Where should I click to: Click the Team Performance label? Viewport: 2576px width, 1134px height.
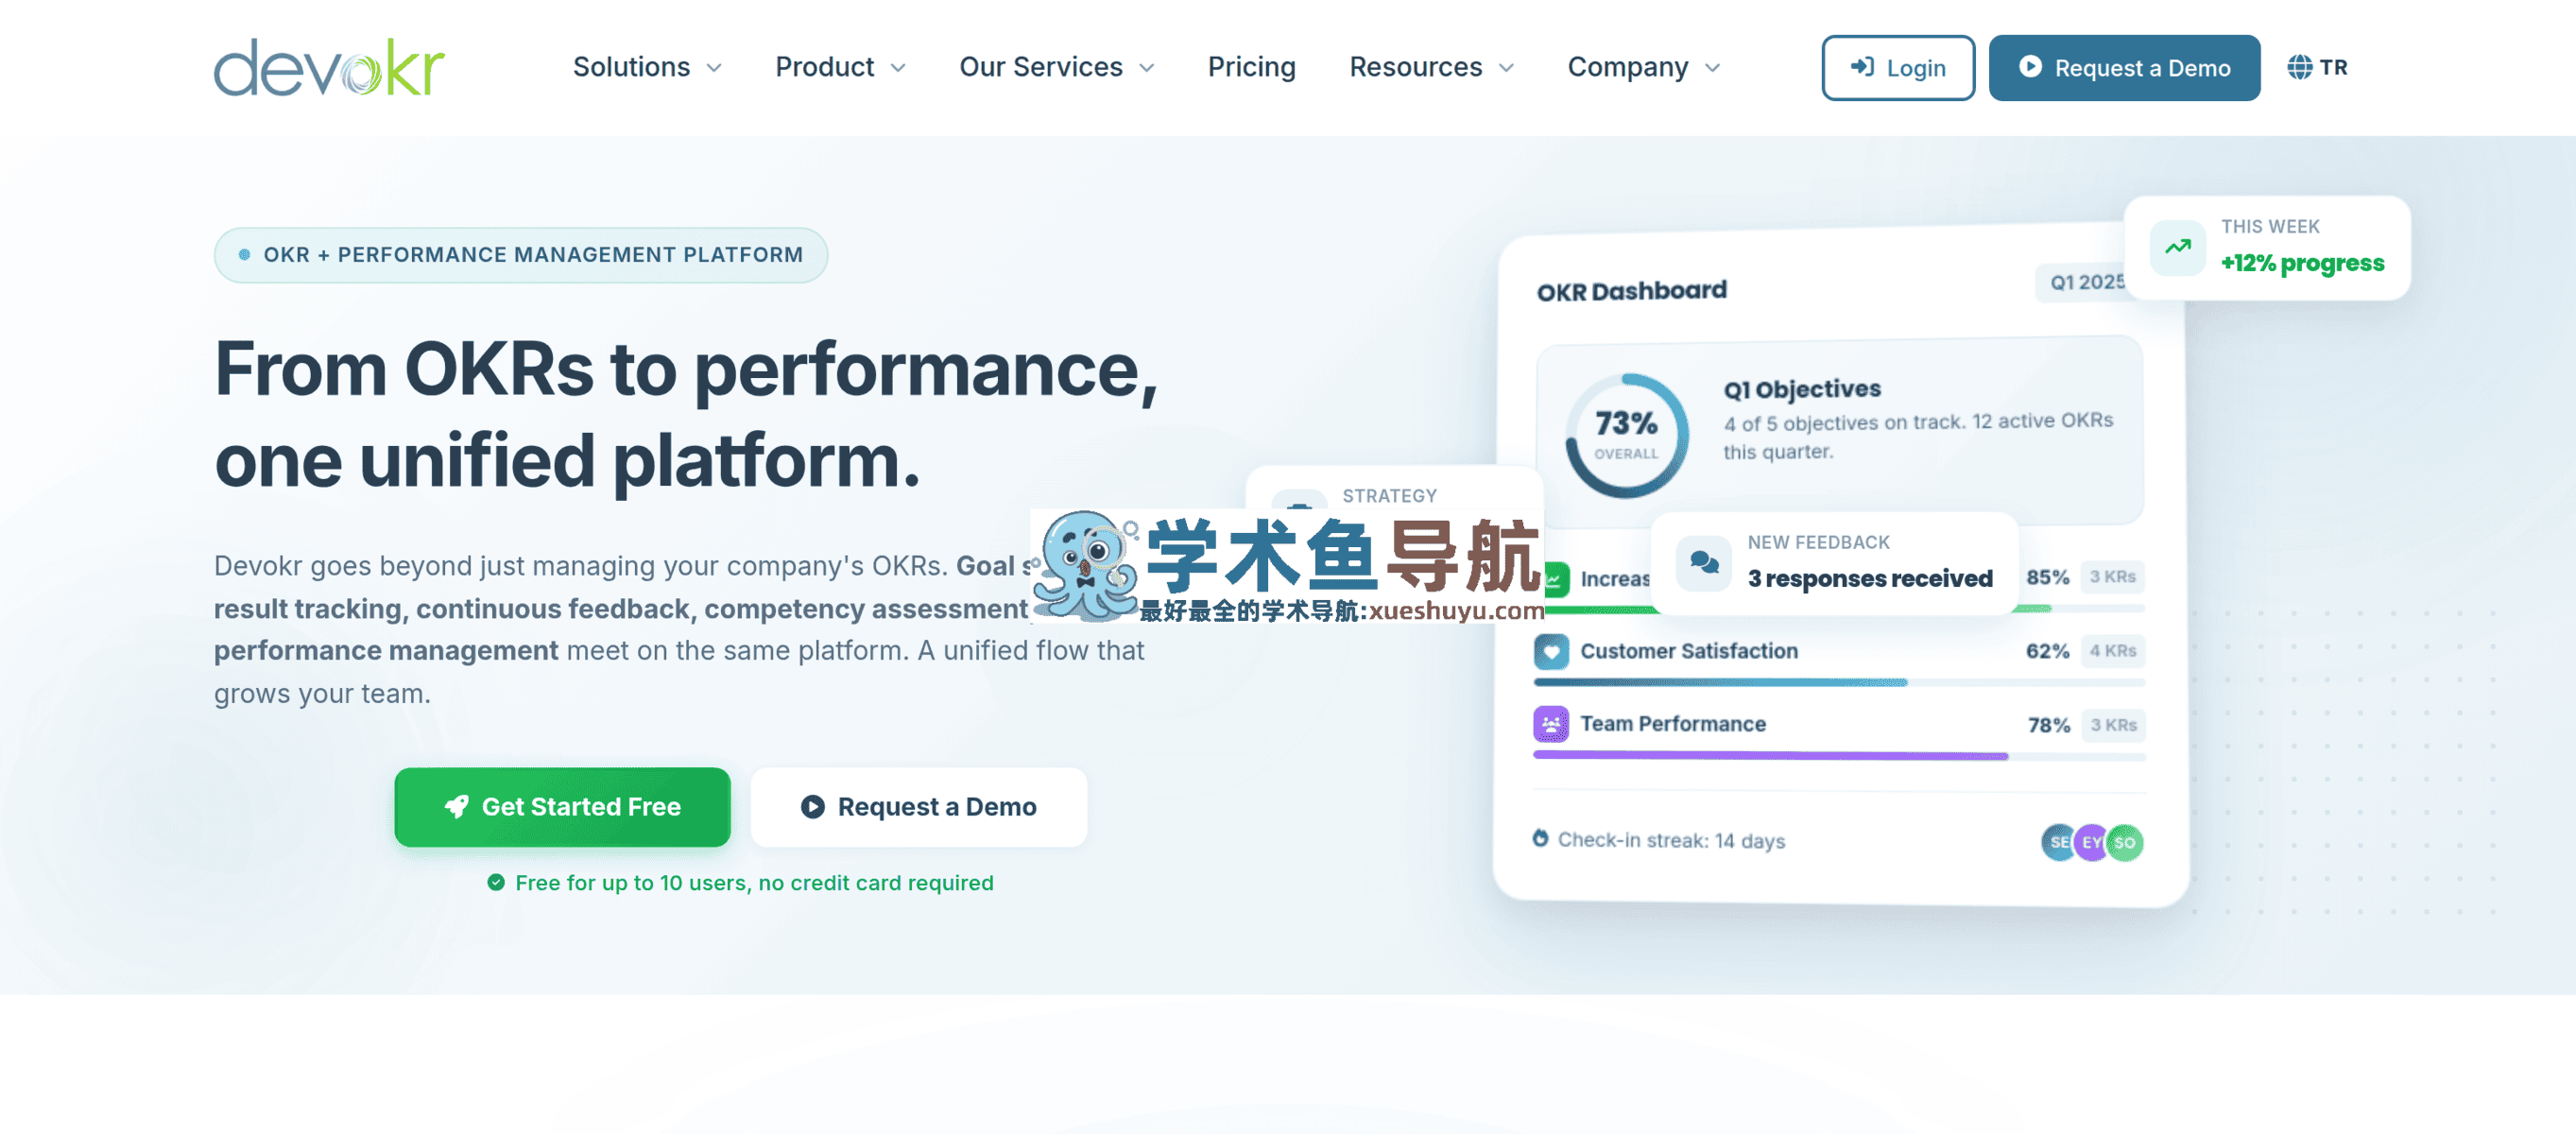[x=1672, y=723]
